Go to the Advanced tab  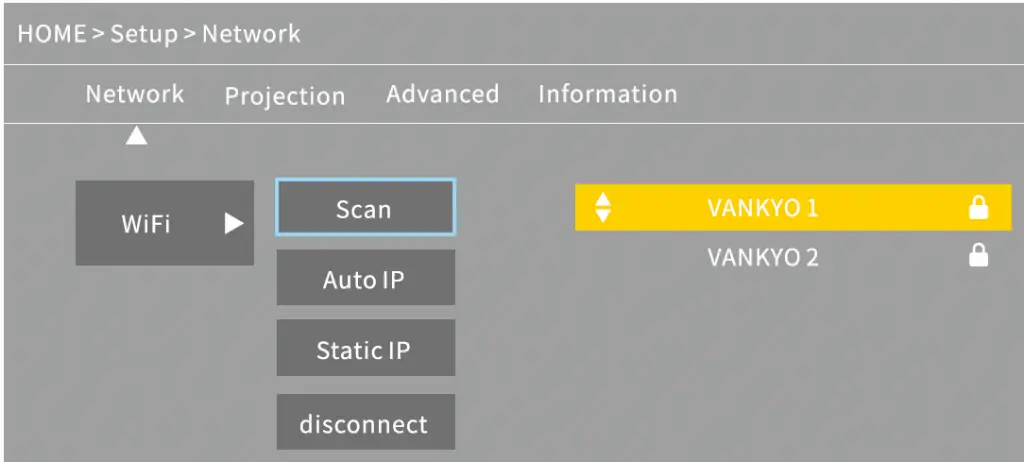click(442, 94)
